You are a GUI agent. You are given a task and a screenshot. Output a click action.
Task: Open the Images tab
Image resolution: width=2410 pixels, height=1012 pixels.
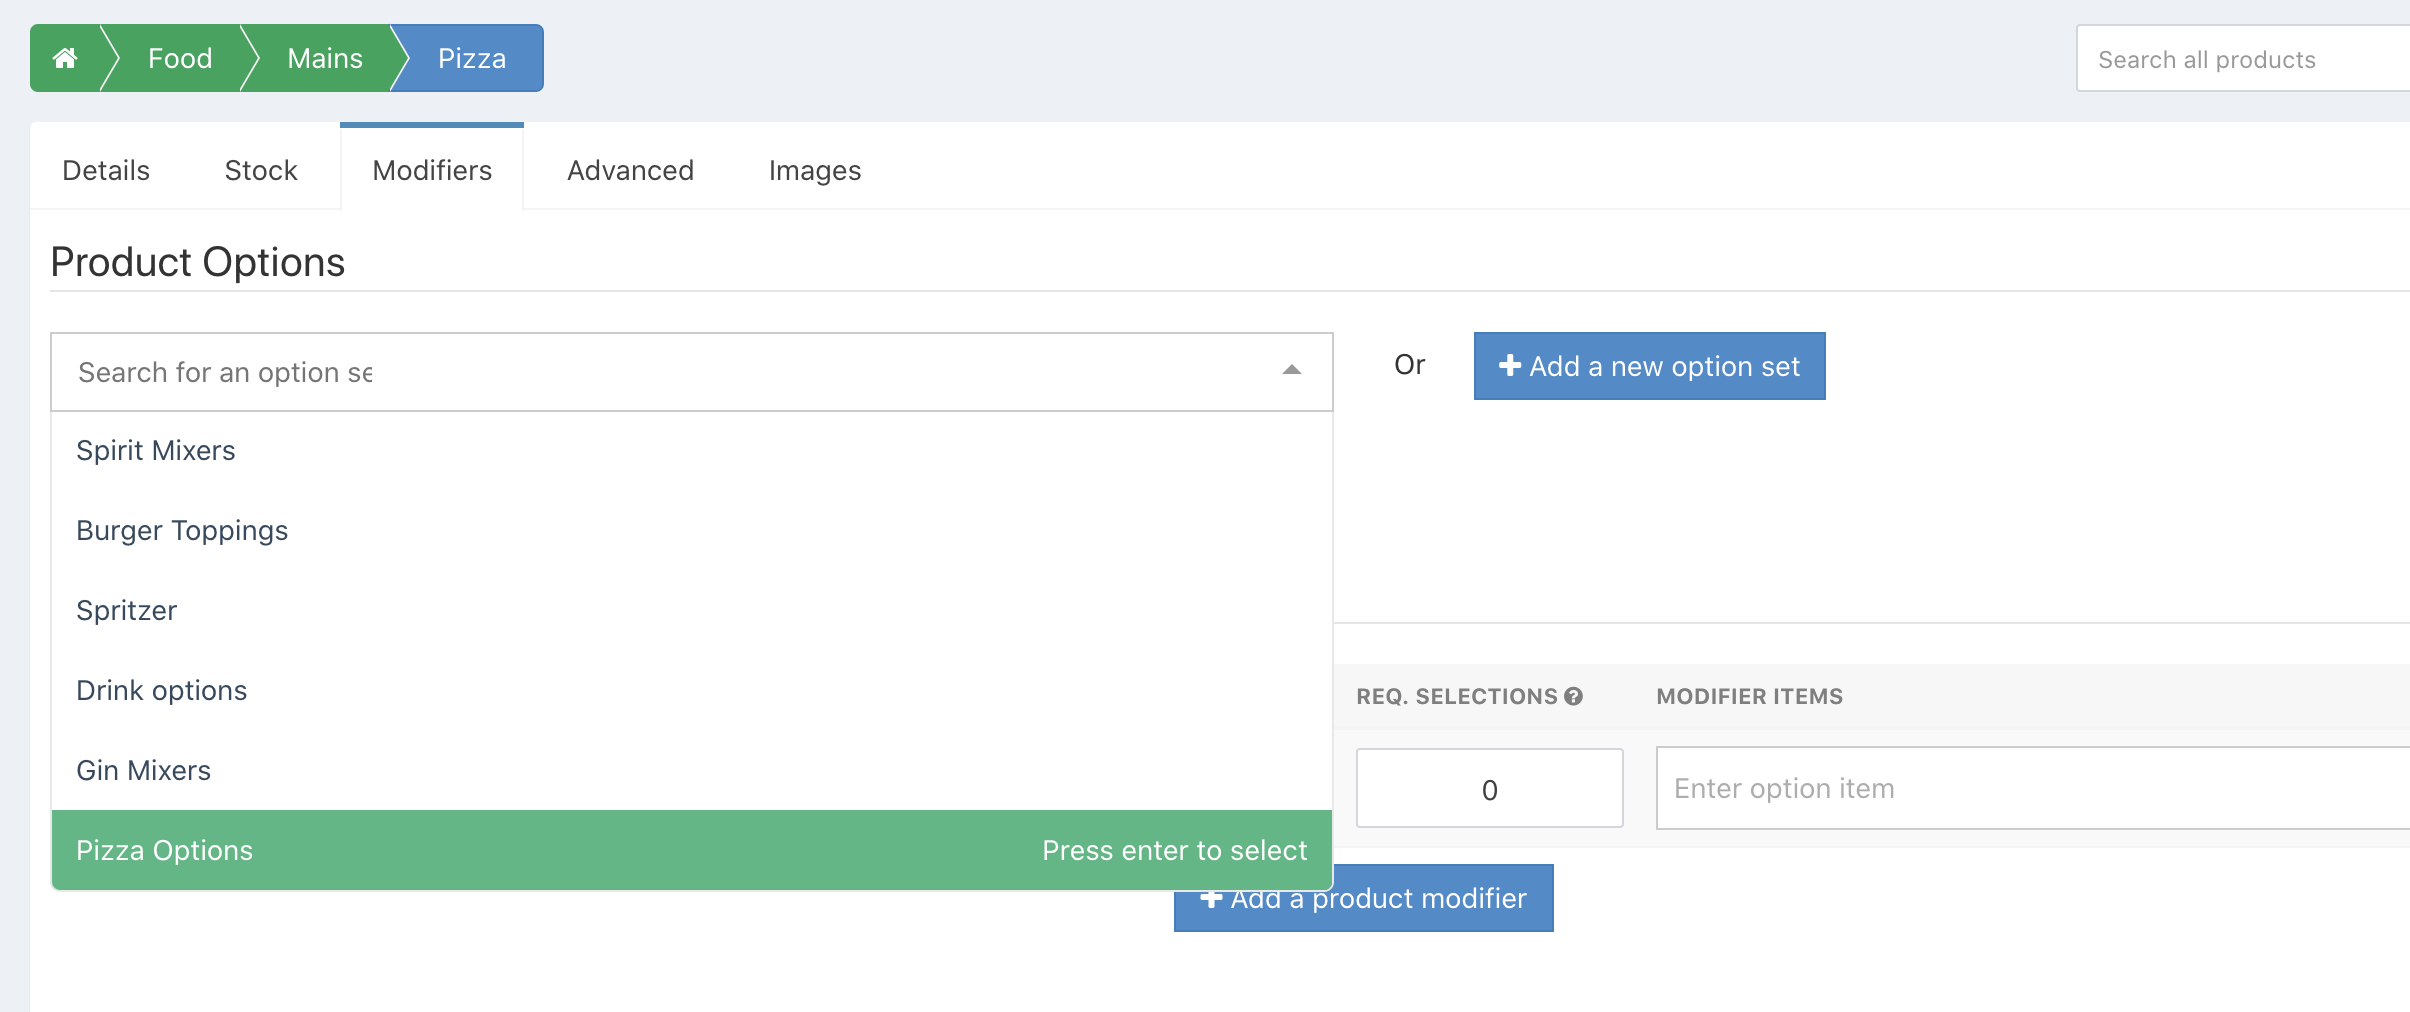tap(814, 170)
